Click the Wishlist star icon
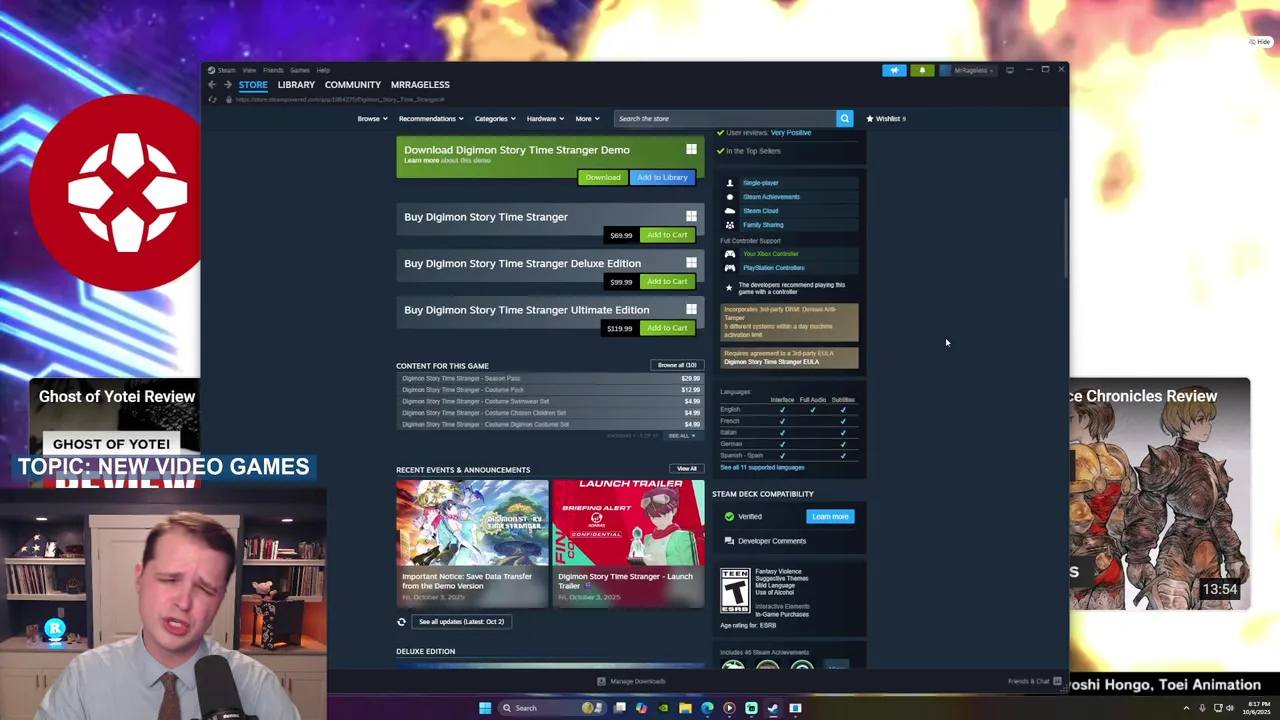1280x720 pixels. [870, 118]
